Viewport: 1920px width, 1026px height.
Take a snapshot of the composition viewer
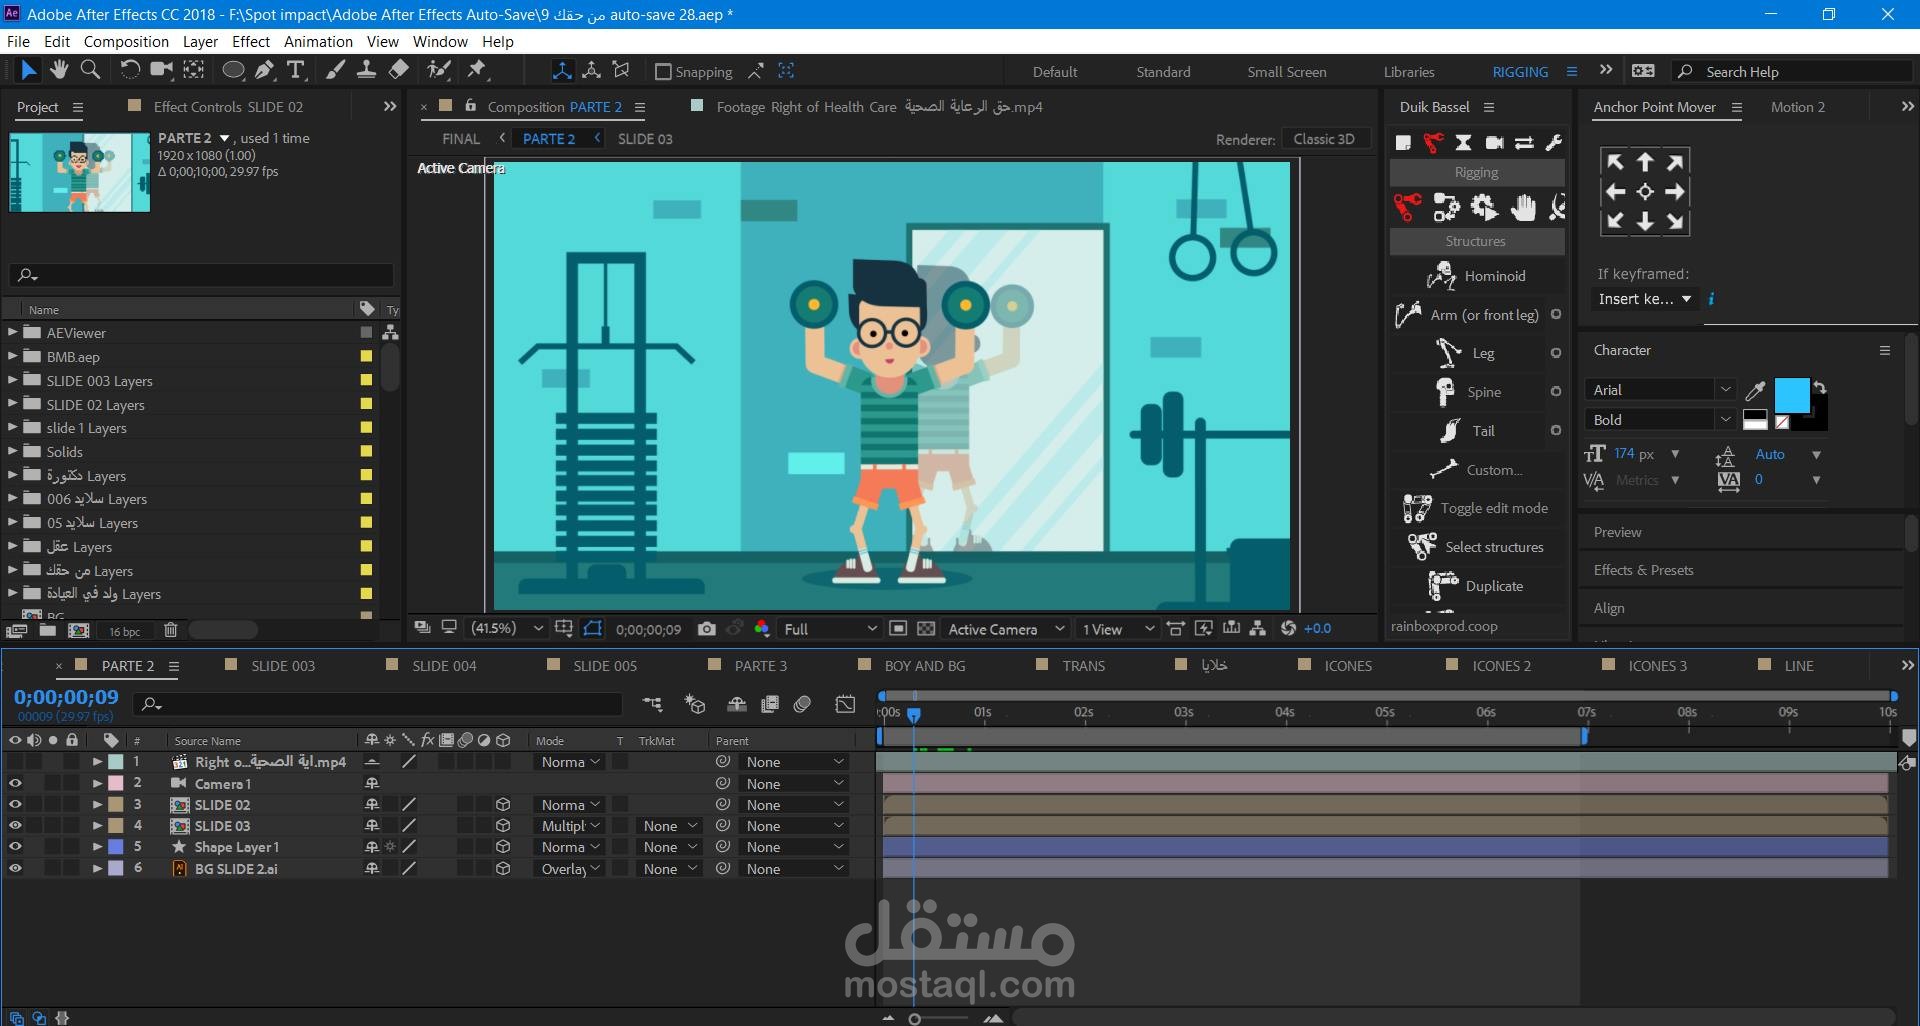707,628
